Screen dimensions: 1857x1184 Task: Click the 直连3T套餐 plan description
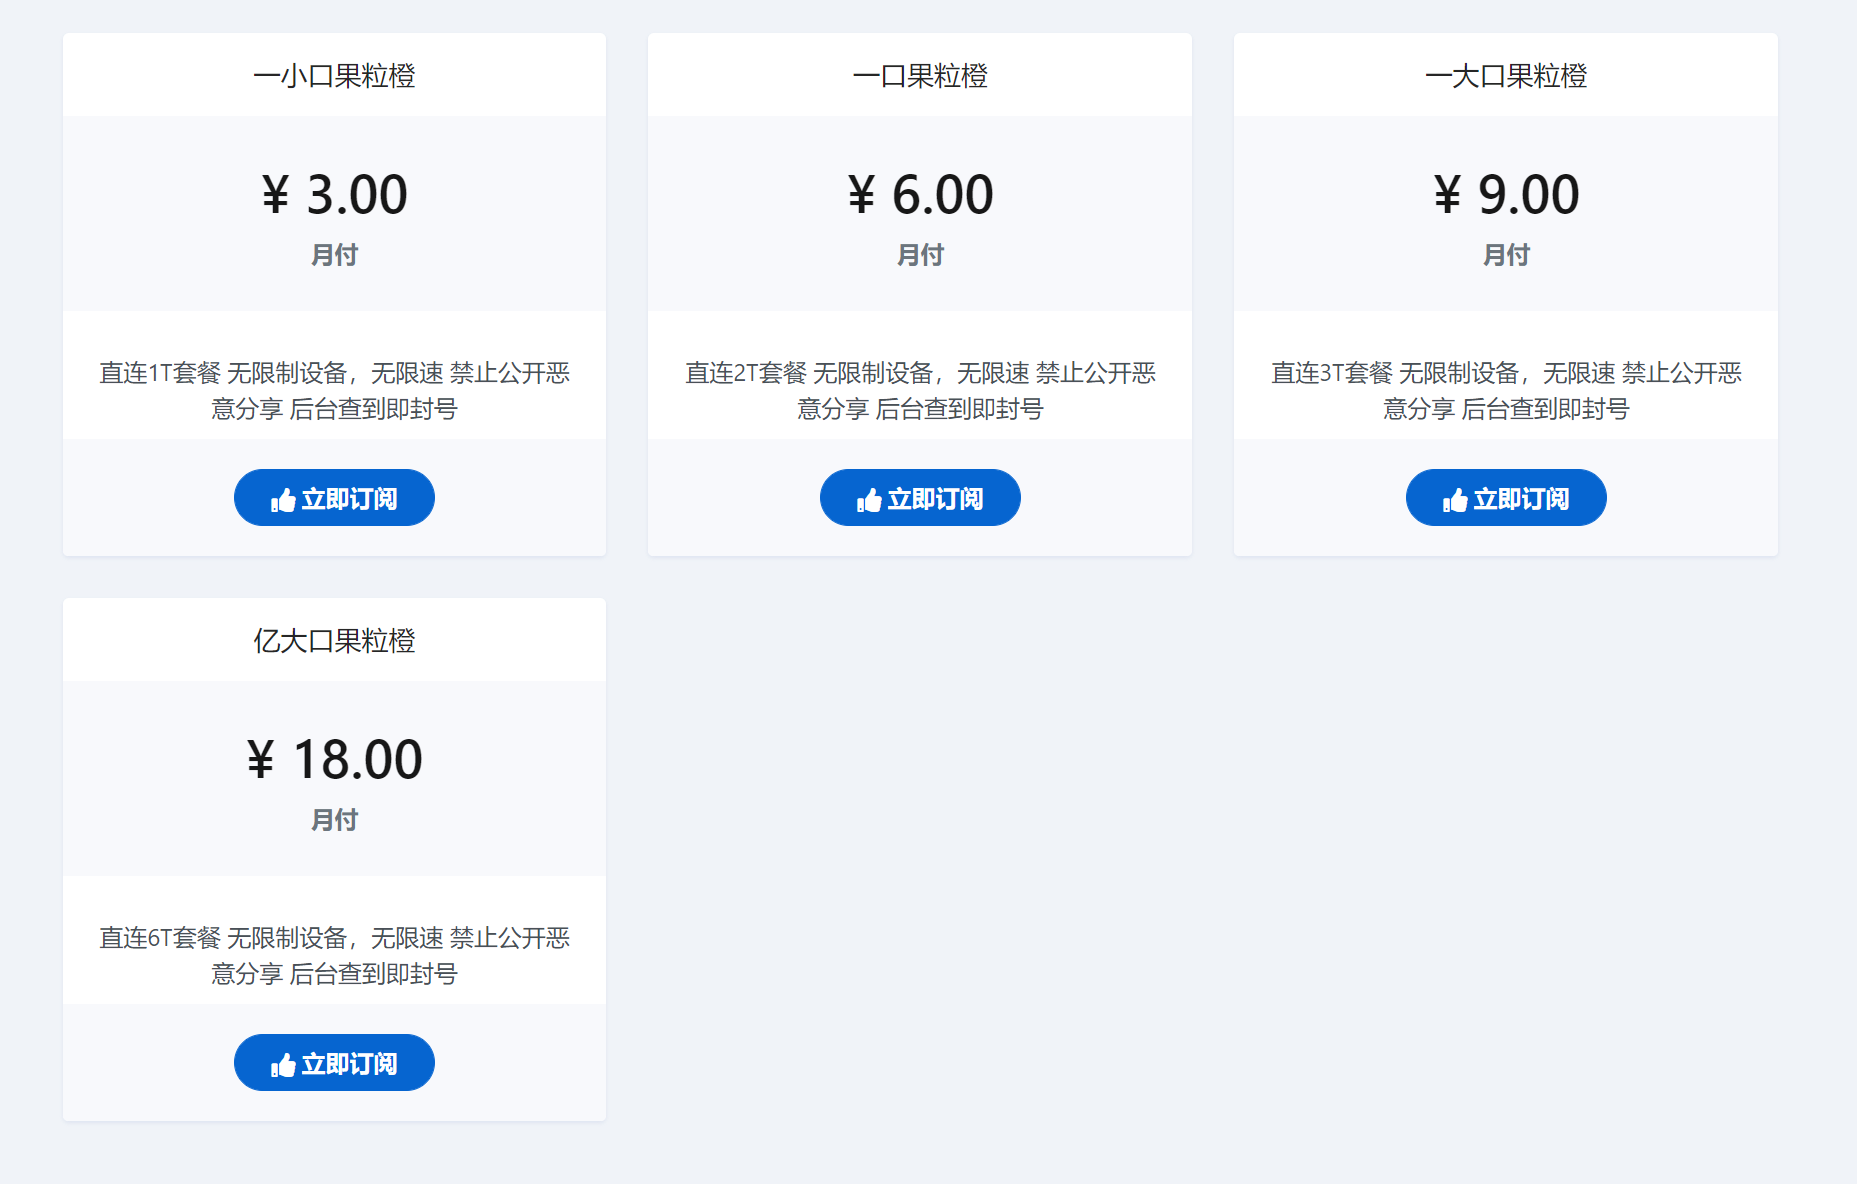click(x=1506, y=391)
